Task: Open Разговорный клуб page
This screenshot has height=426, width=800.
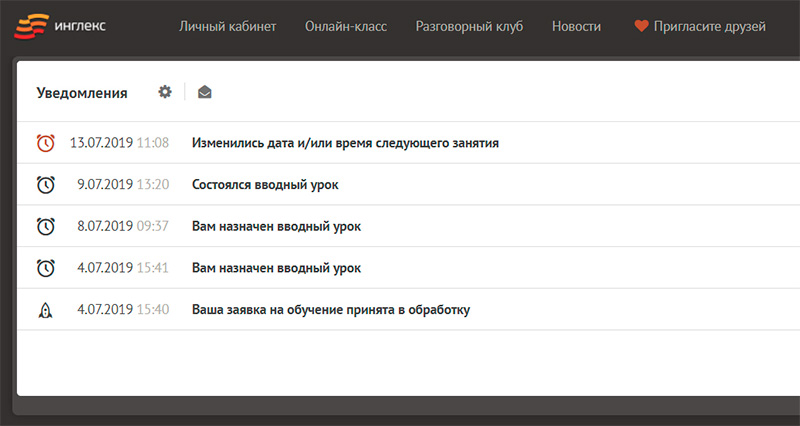Action: (469, 26)
